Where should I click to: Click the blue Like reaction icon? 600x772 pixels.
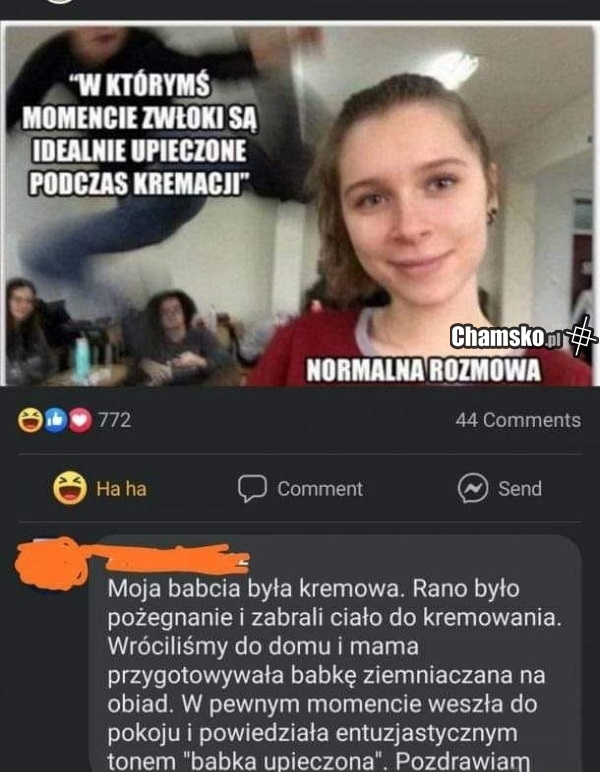[56, 420]
